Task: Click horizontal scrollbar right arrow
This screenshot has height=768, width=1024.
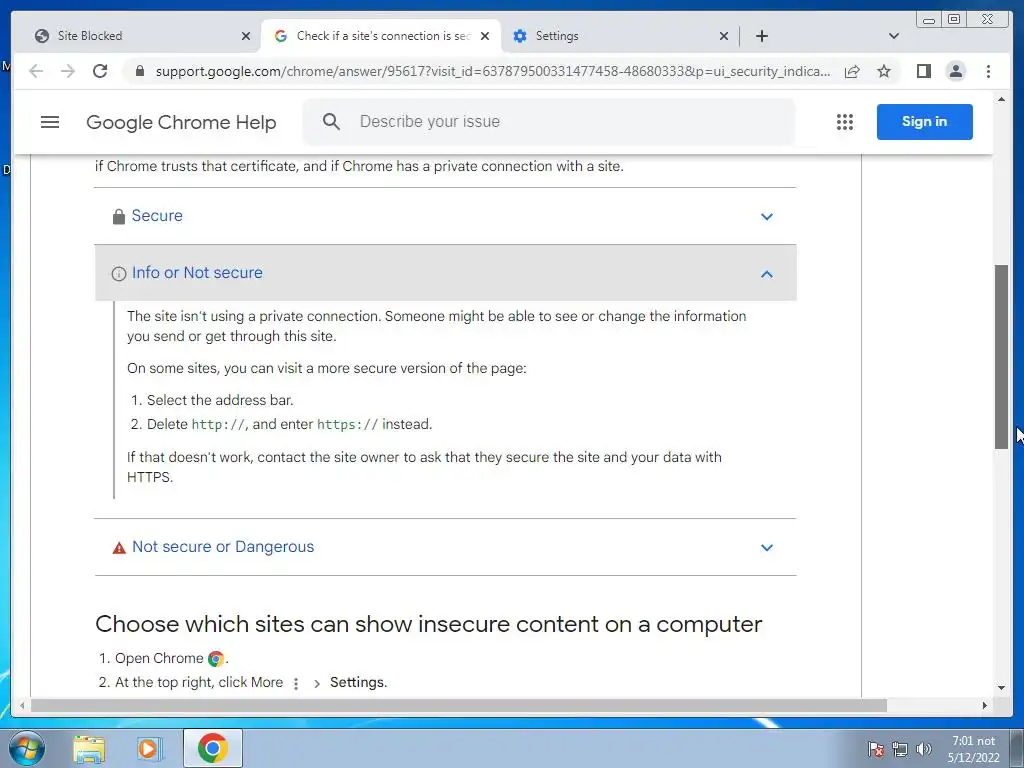Action: [985, 705]
